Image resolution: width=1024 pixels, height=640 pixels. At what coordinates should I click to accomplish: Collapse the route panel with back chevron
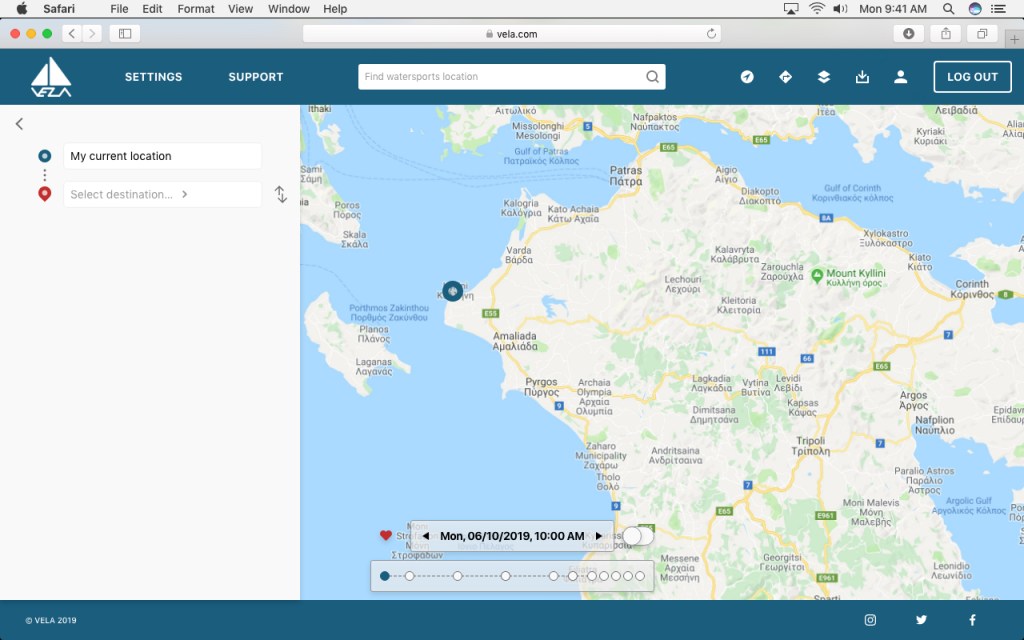pos(19,124)
